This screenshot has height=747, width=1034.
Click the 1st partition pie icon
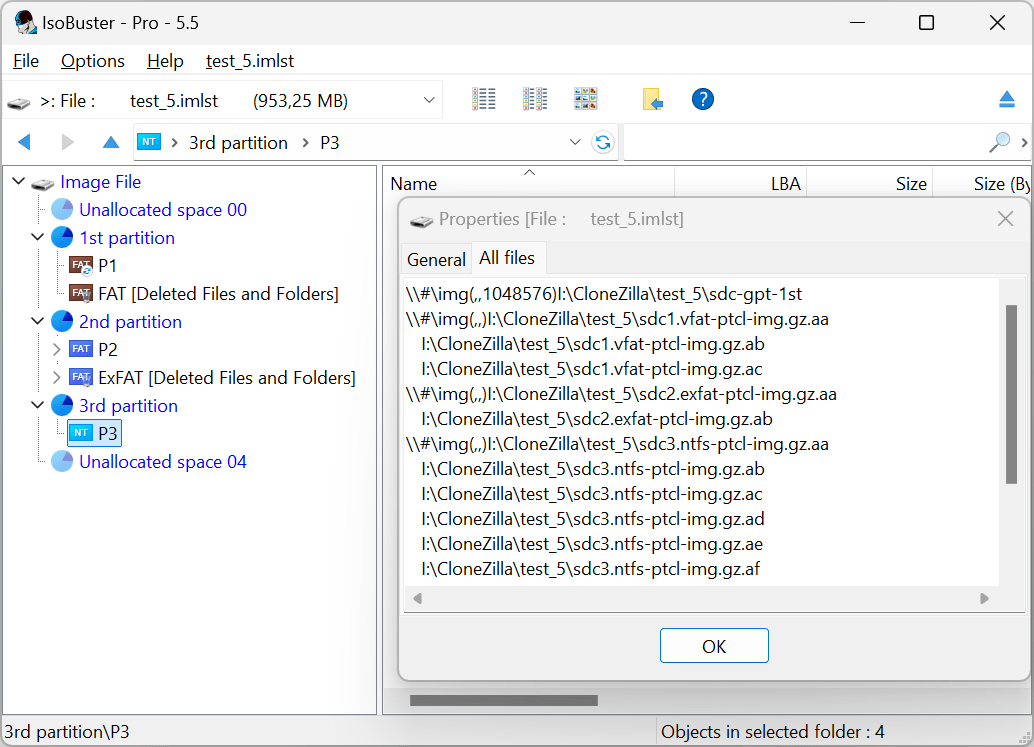click(62, 237)
